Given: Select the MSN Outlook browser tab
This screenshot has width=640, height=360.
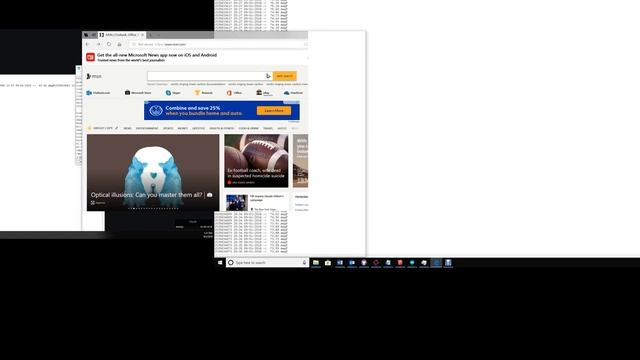Looking at the screenshot, I should (x=122, y=35).
